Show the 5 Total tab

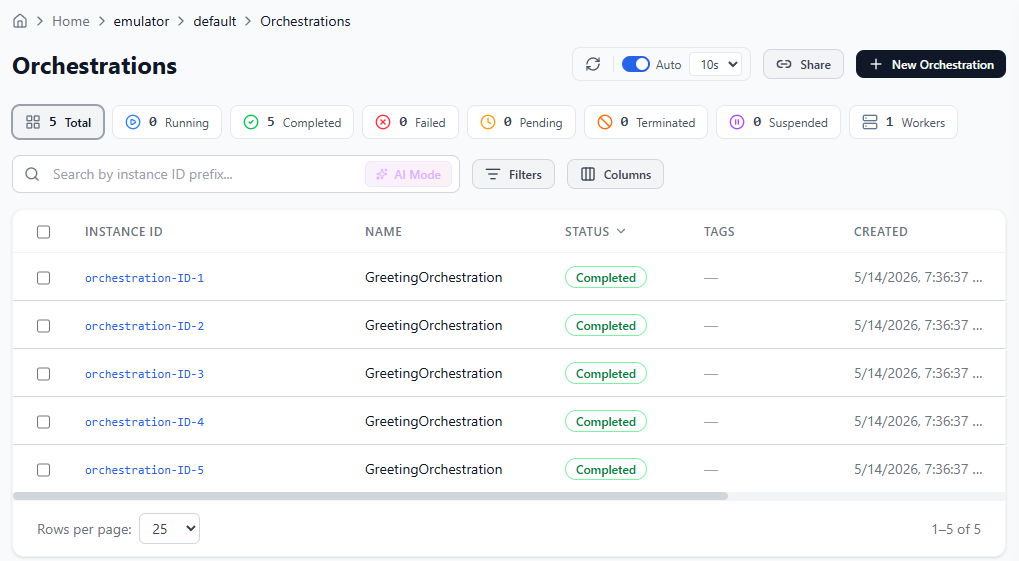coord(58,122)
